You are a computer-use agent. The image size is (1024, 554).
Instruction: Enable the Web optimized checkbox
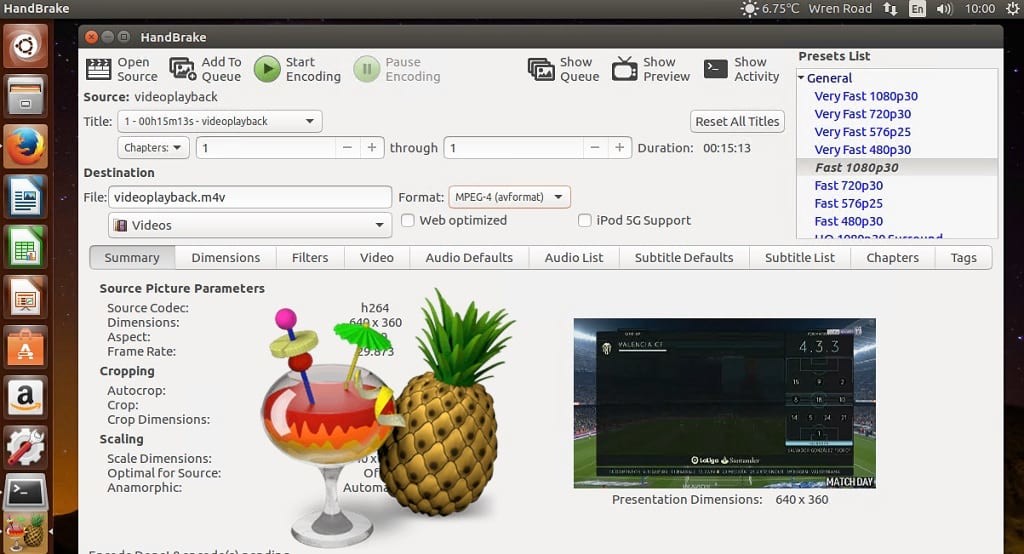click(x=408, y=221)
